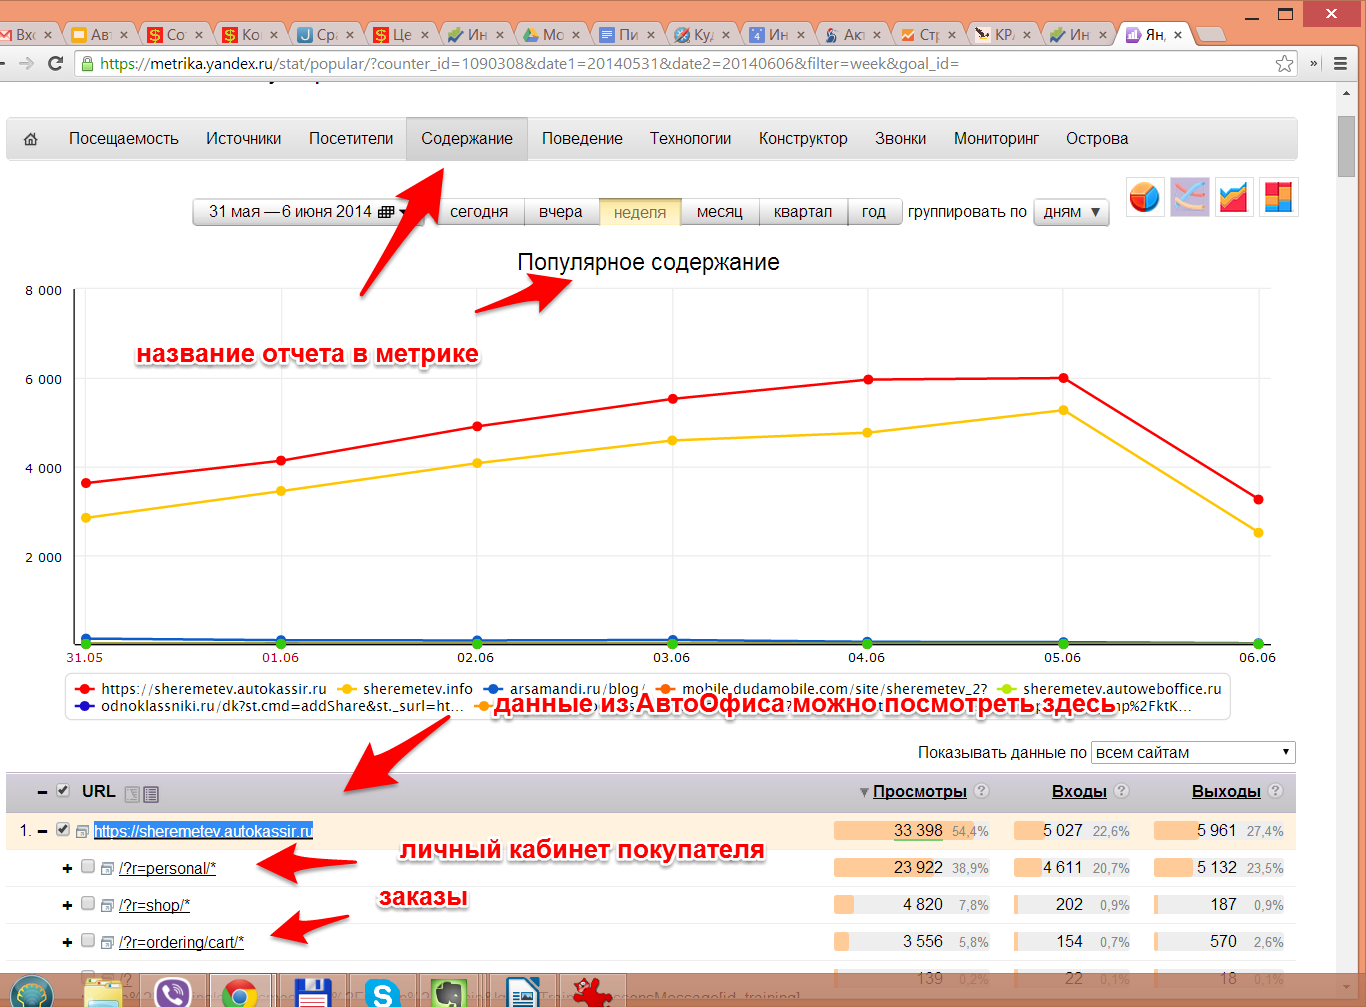The width and height of the screenshot is (1366, 1007).
Task: Open Viber from the taskbar
Action: coord(174,992)
